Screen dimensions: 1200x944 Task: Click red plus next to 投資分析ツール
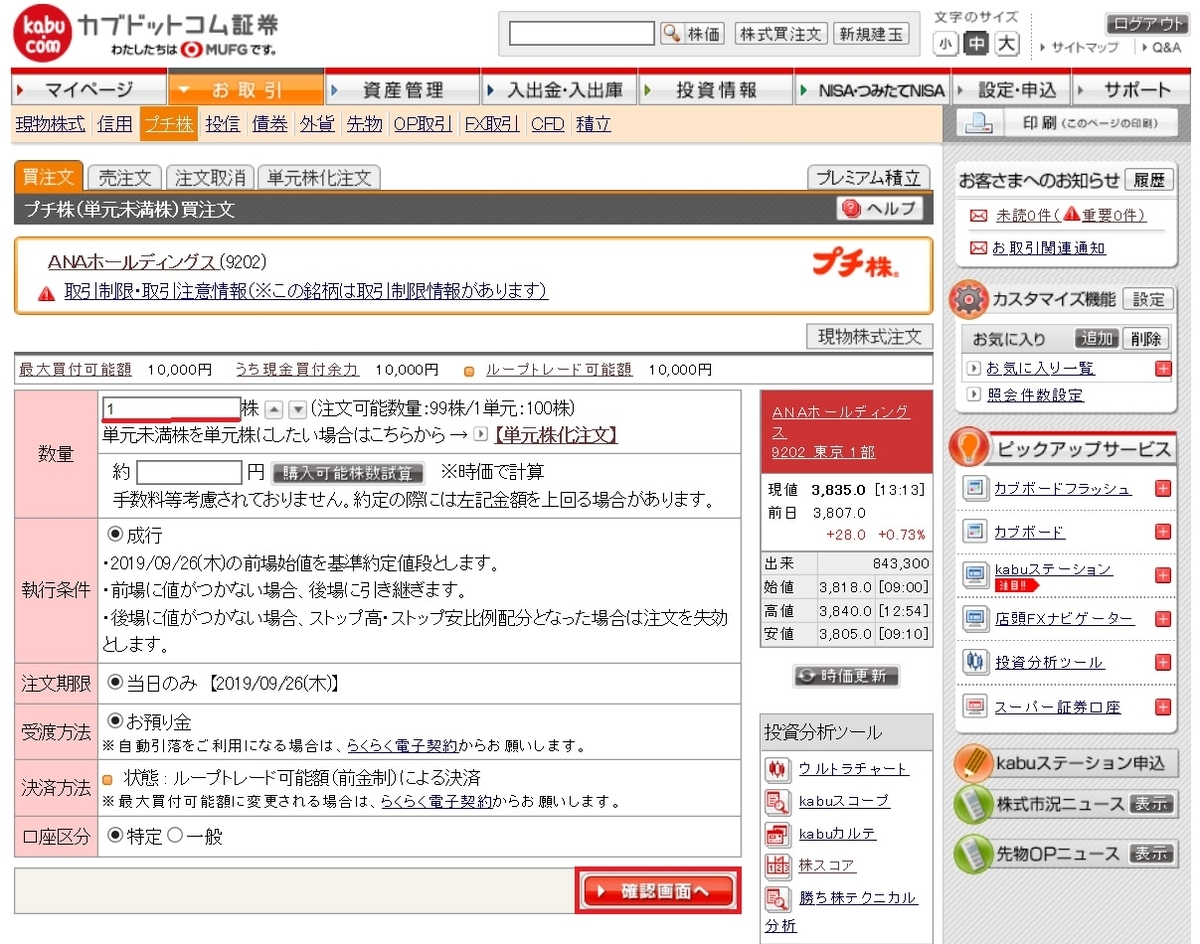click(1162, 662)
